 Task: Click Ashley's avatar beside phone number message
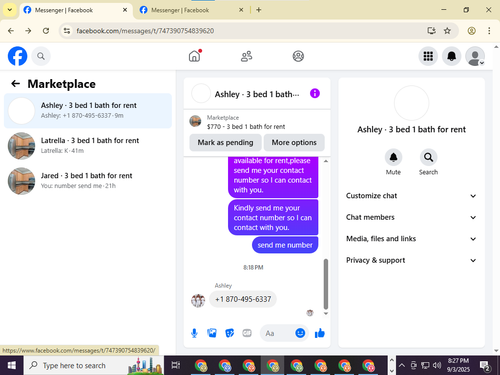[x=198, y=301]
